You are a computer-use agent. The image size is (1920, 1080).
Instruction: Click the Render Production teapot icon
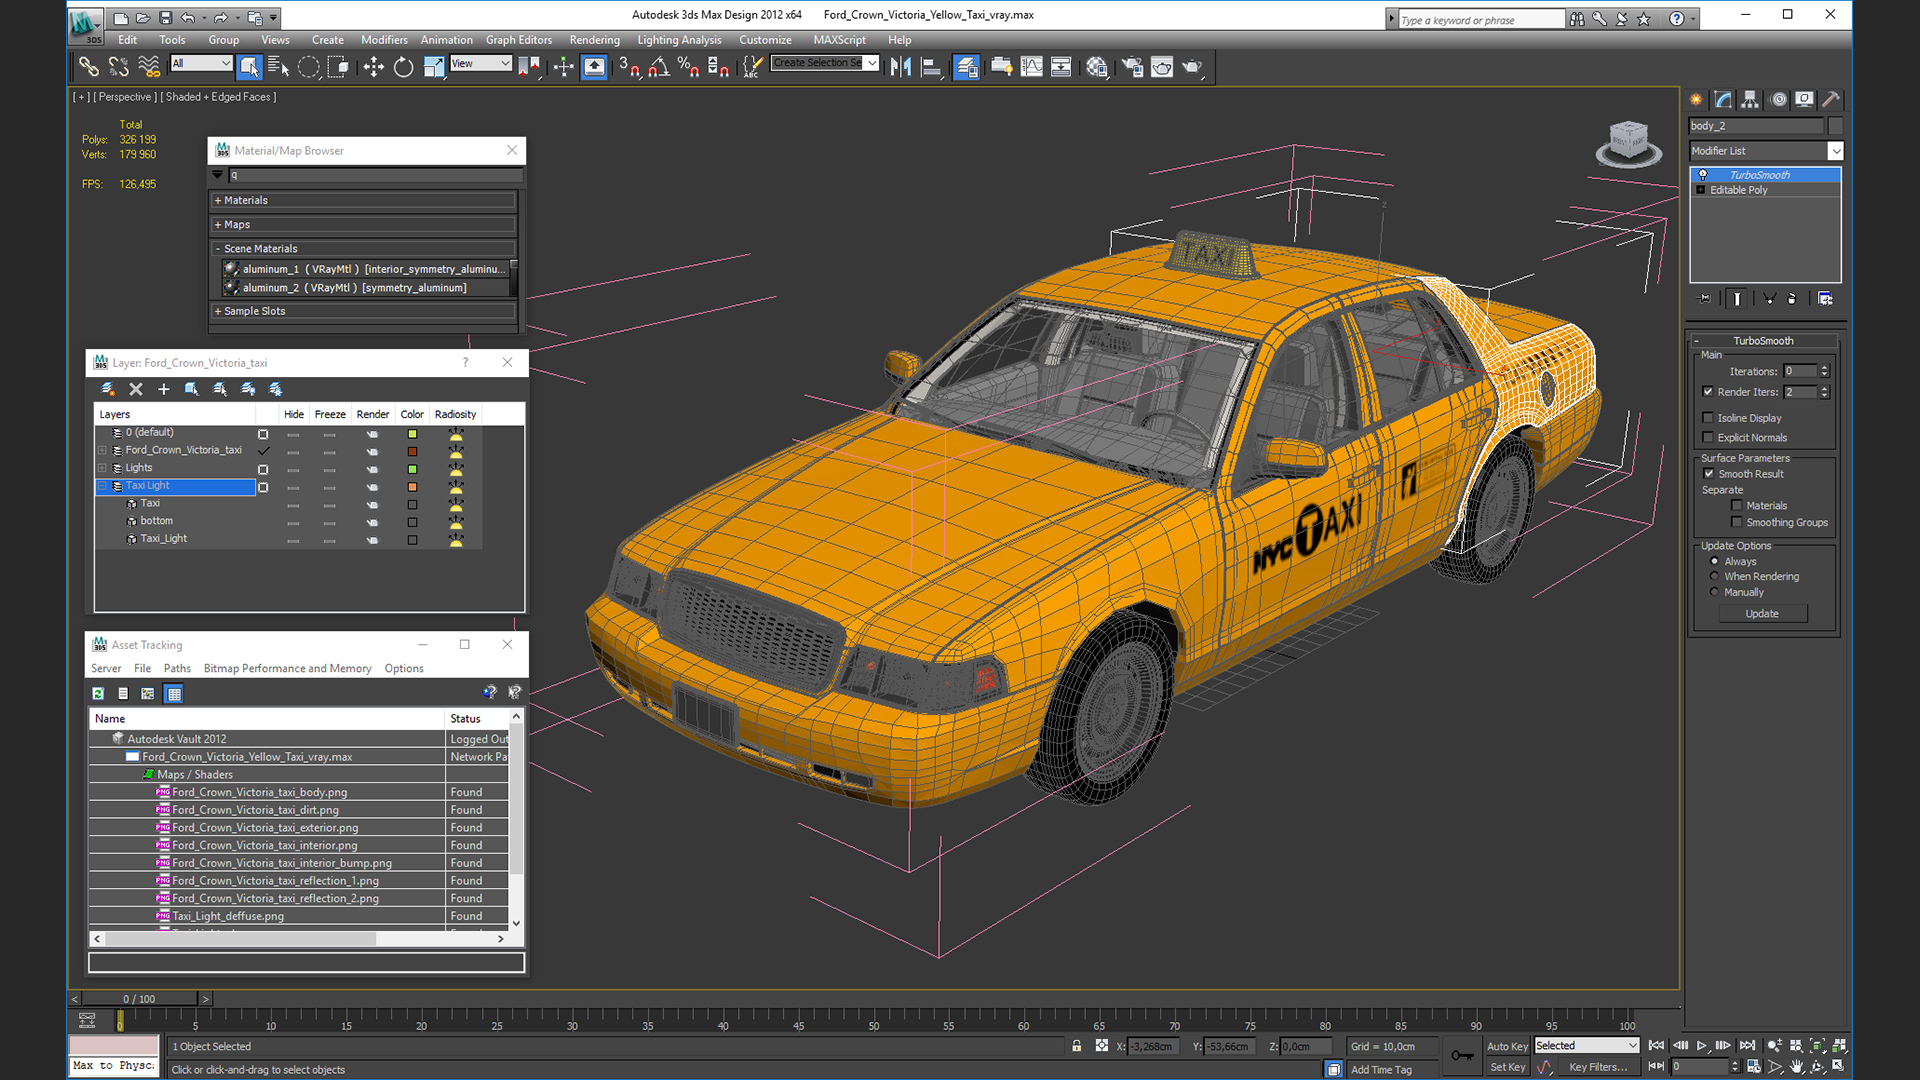point(1192,67)
